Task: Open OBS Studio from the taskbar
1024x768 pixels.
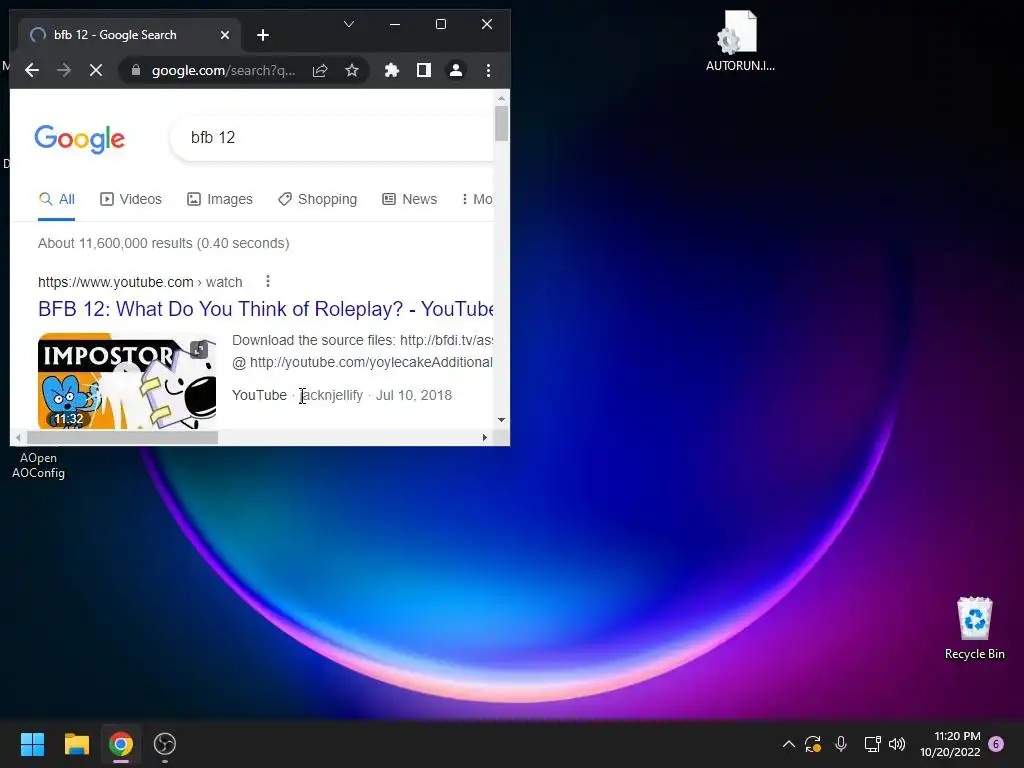Action: [165, 744]
